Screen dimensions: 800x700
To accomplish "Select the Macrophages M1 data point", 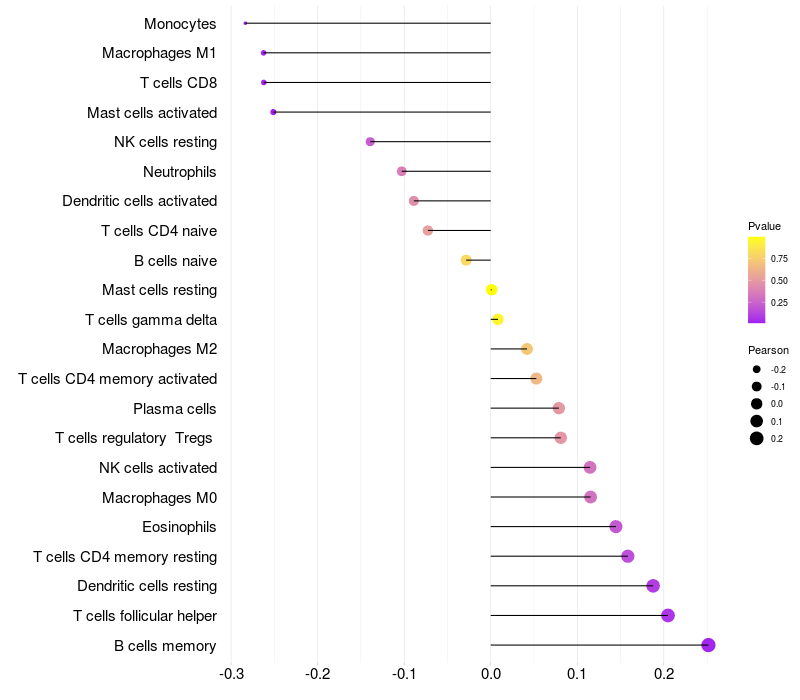I will pyautogui.click(x=264, y=53).
